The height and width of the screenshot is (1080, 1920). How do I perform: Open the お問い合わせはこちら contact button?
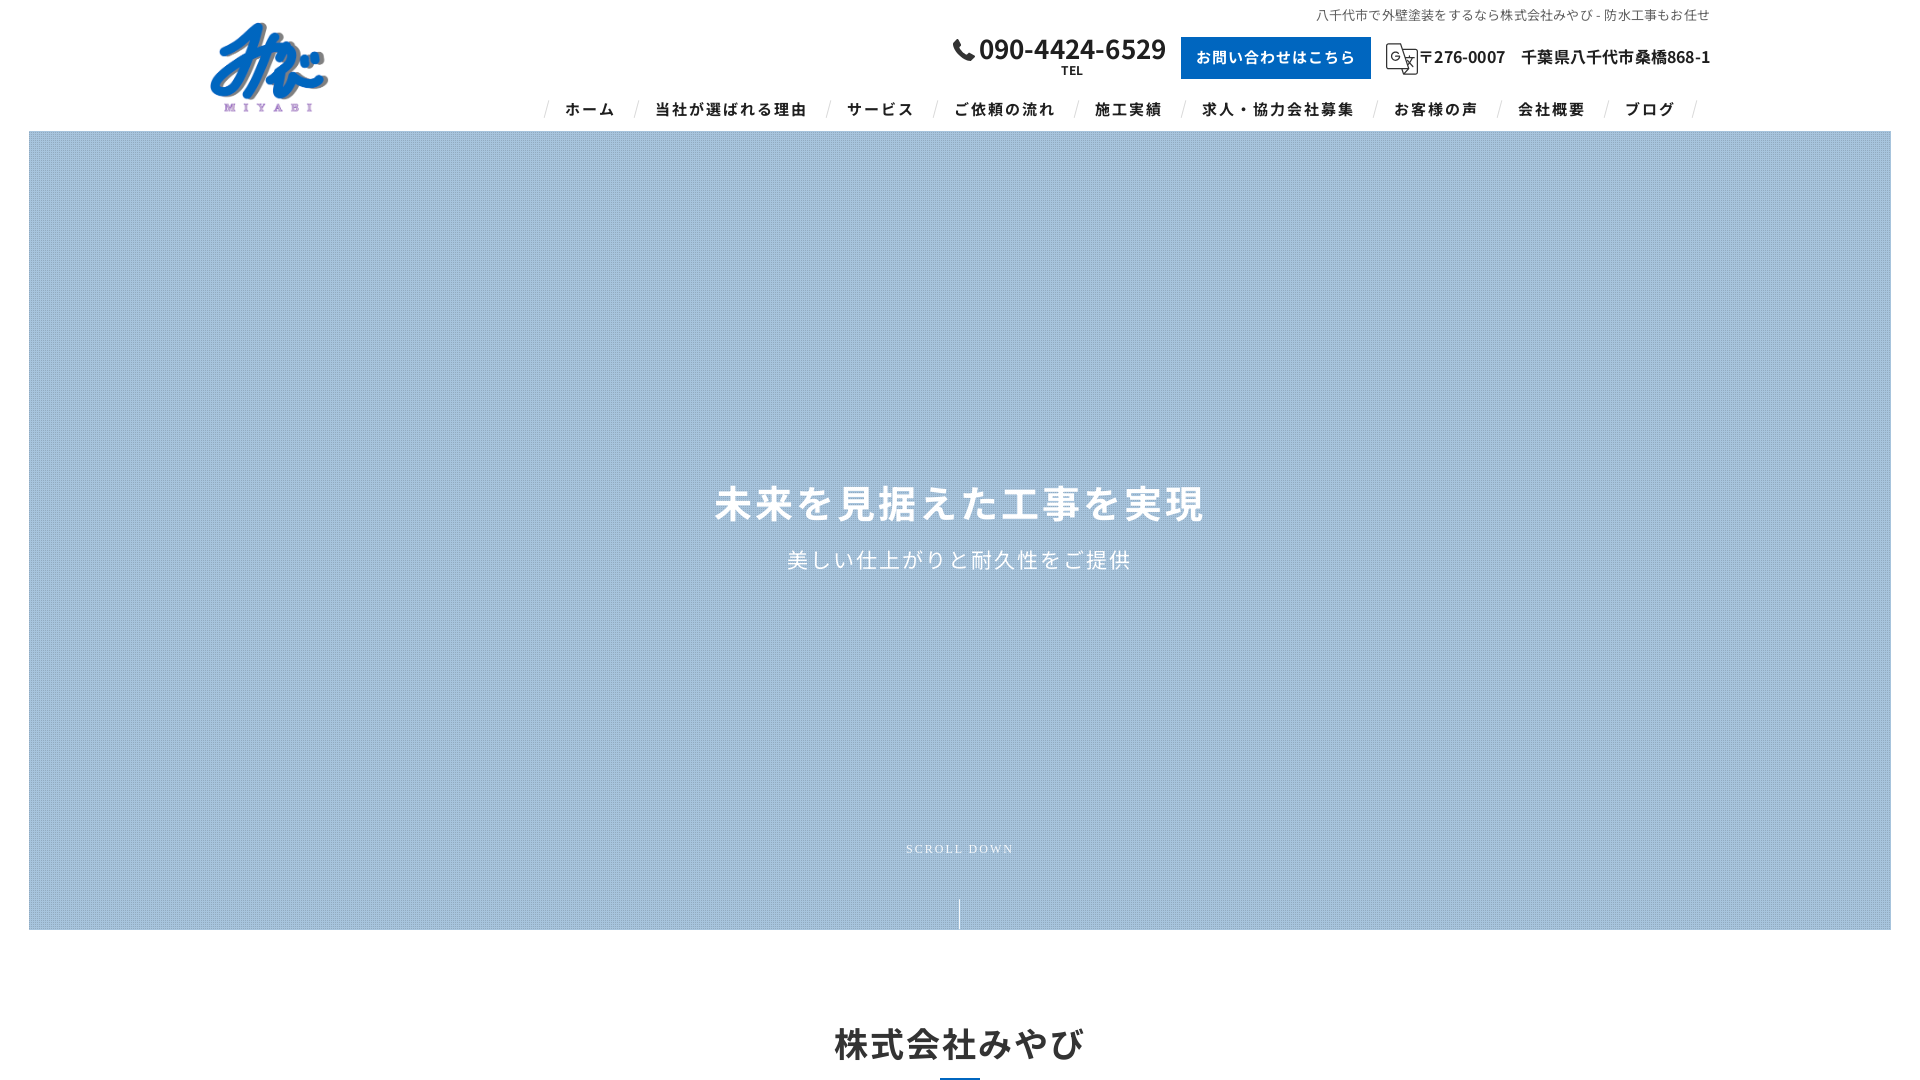click(1275, 57)
